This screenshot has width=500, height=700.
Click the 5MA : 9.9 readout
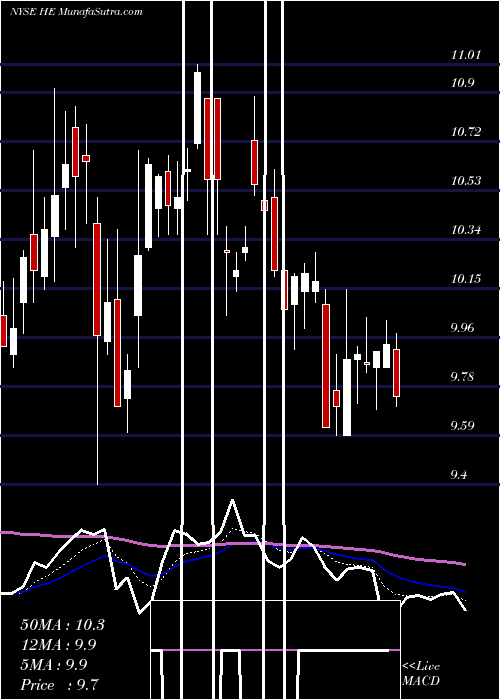tap(55, 665)
